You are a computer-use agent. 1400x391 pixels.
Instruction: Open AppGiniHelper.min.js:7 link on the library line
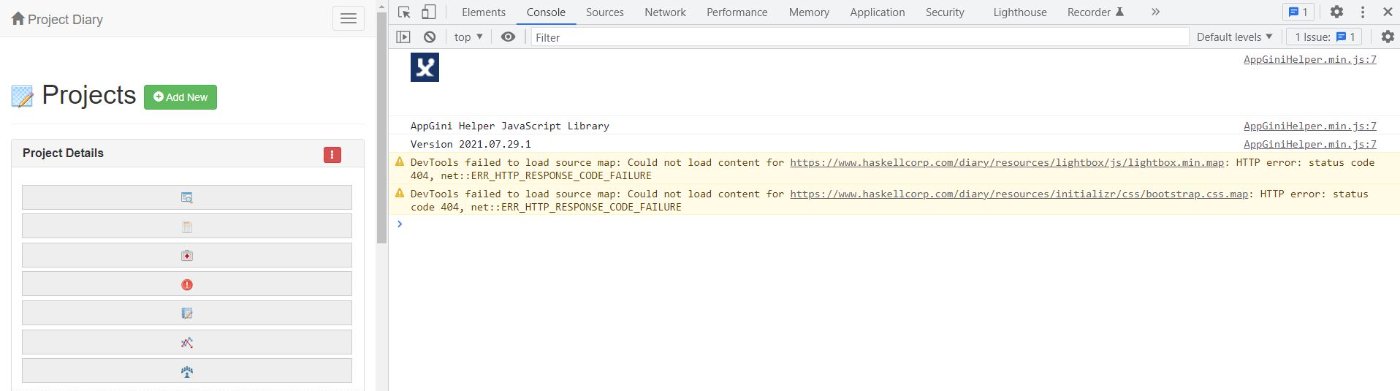pos(1309,126)
